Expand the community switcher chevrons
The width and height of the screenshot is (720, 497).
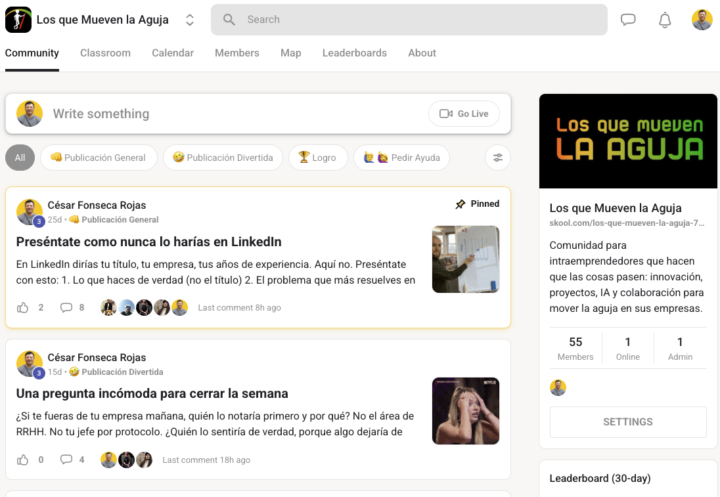(190, 20)
